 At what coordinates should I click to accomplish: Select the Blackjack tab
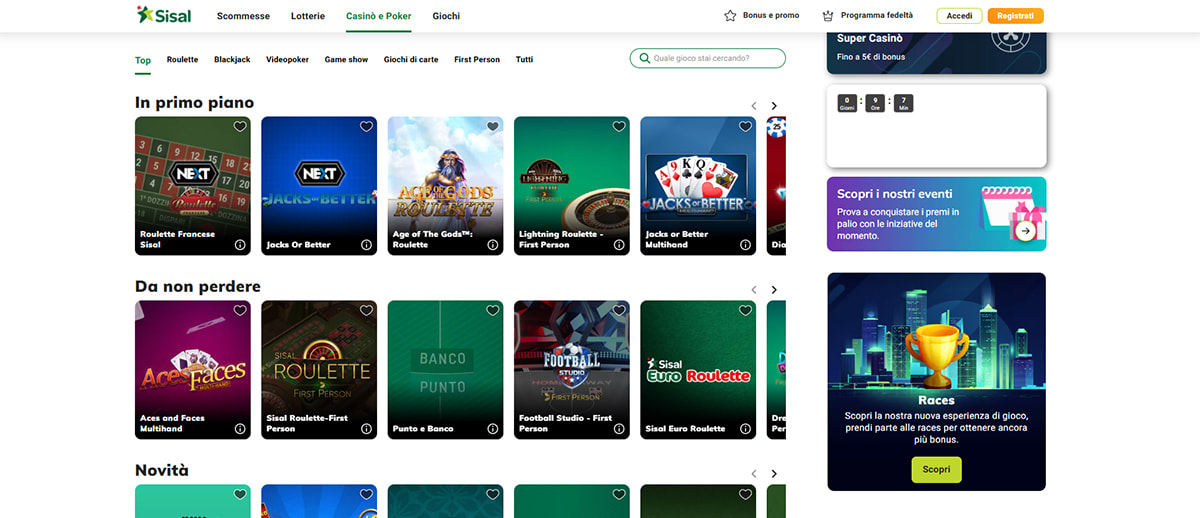coord(232,60)
